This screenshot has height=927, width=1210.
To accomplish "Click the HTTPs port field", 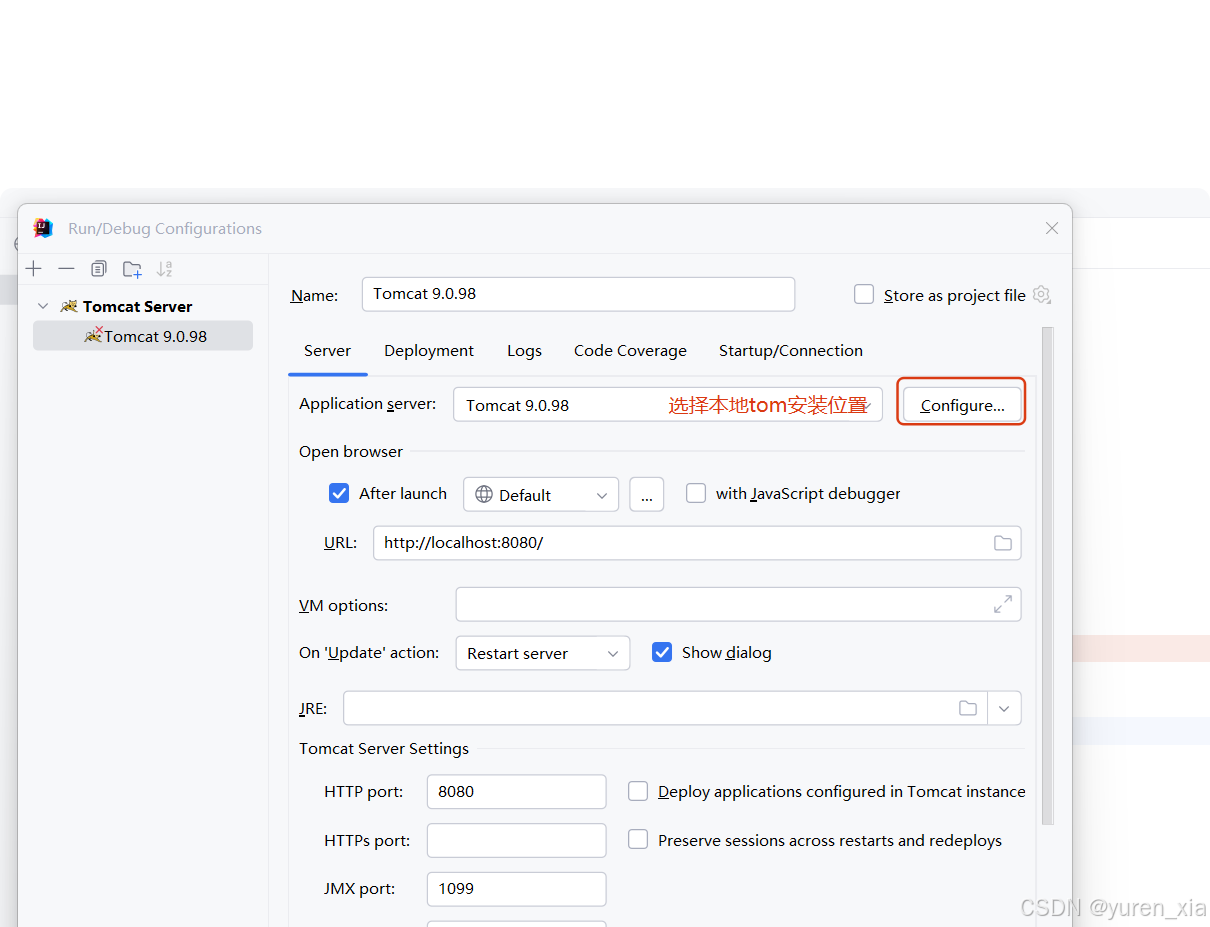I will click(x=516, y=840).
